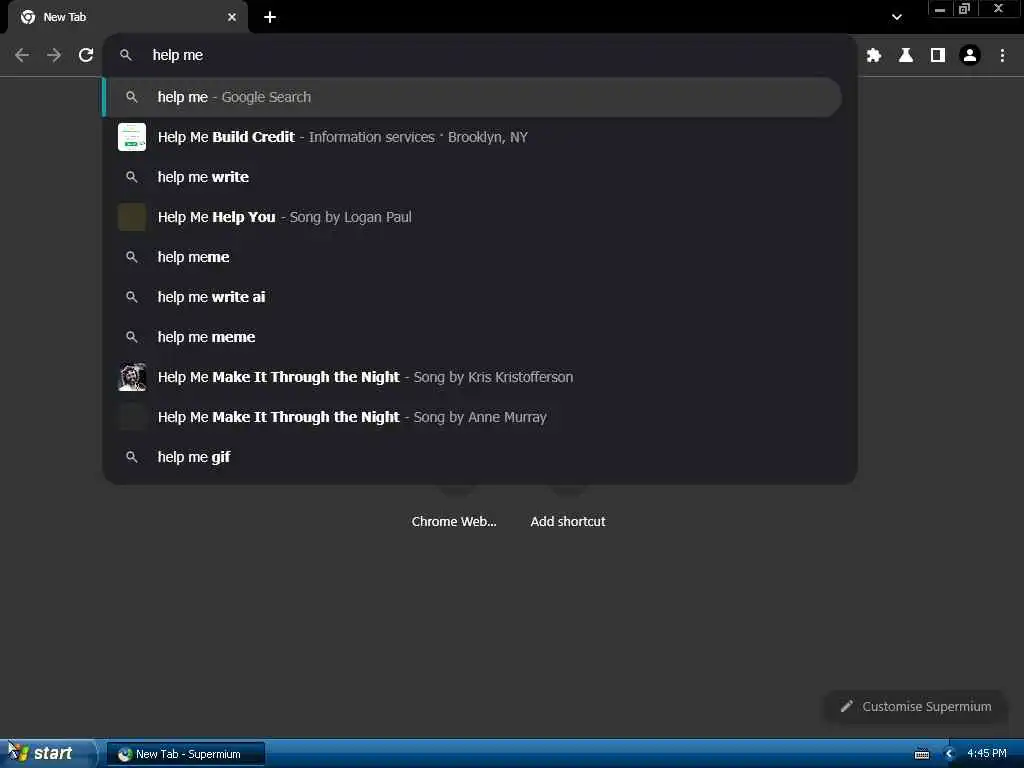Viewport: 1024px width, 768px height.
Task: Toggle the side panel icon
Action: (x=937, y=56)
